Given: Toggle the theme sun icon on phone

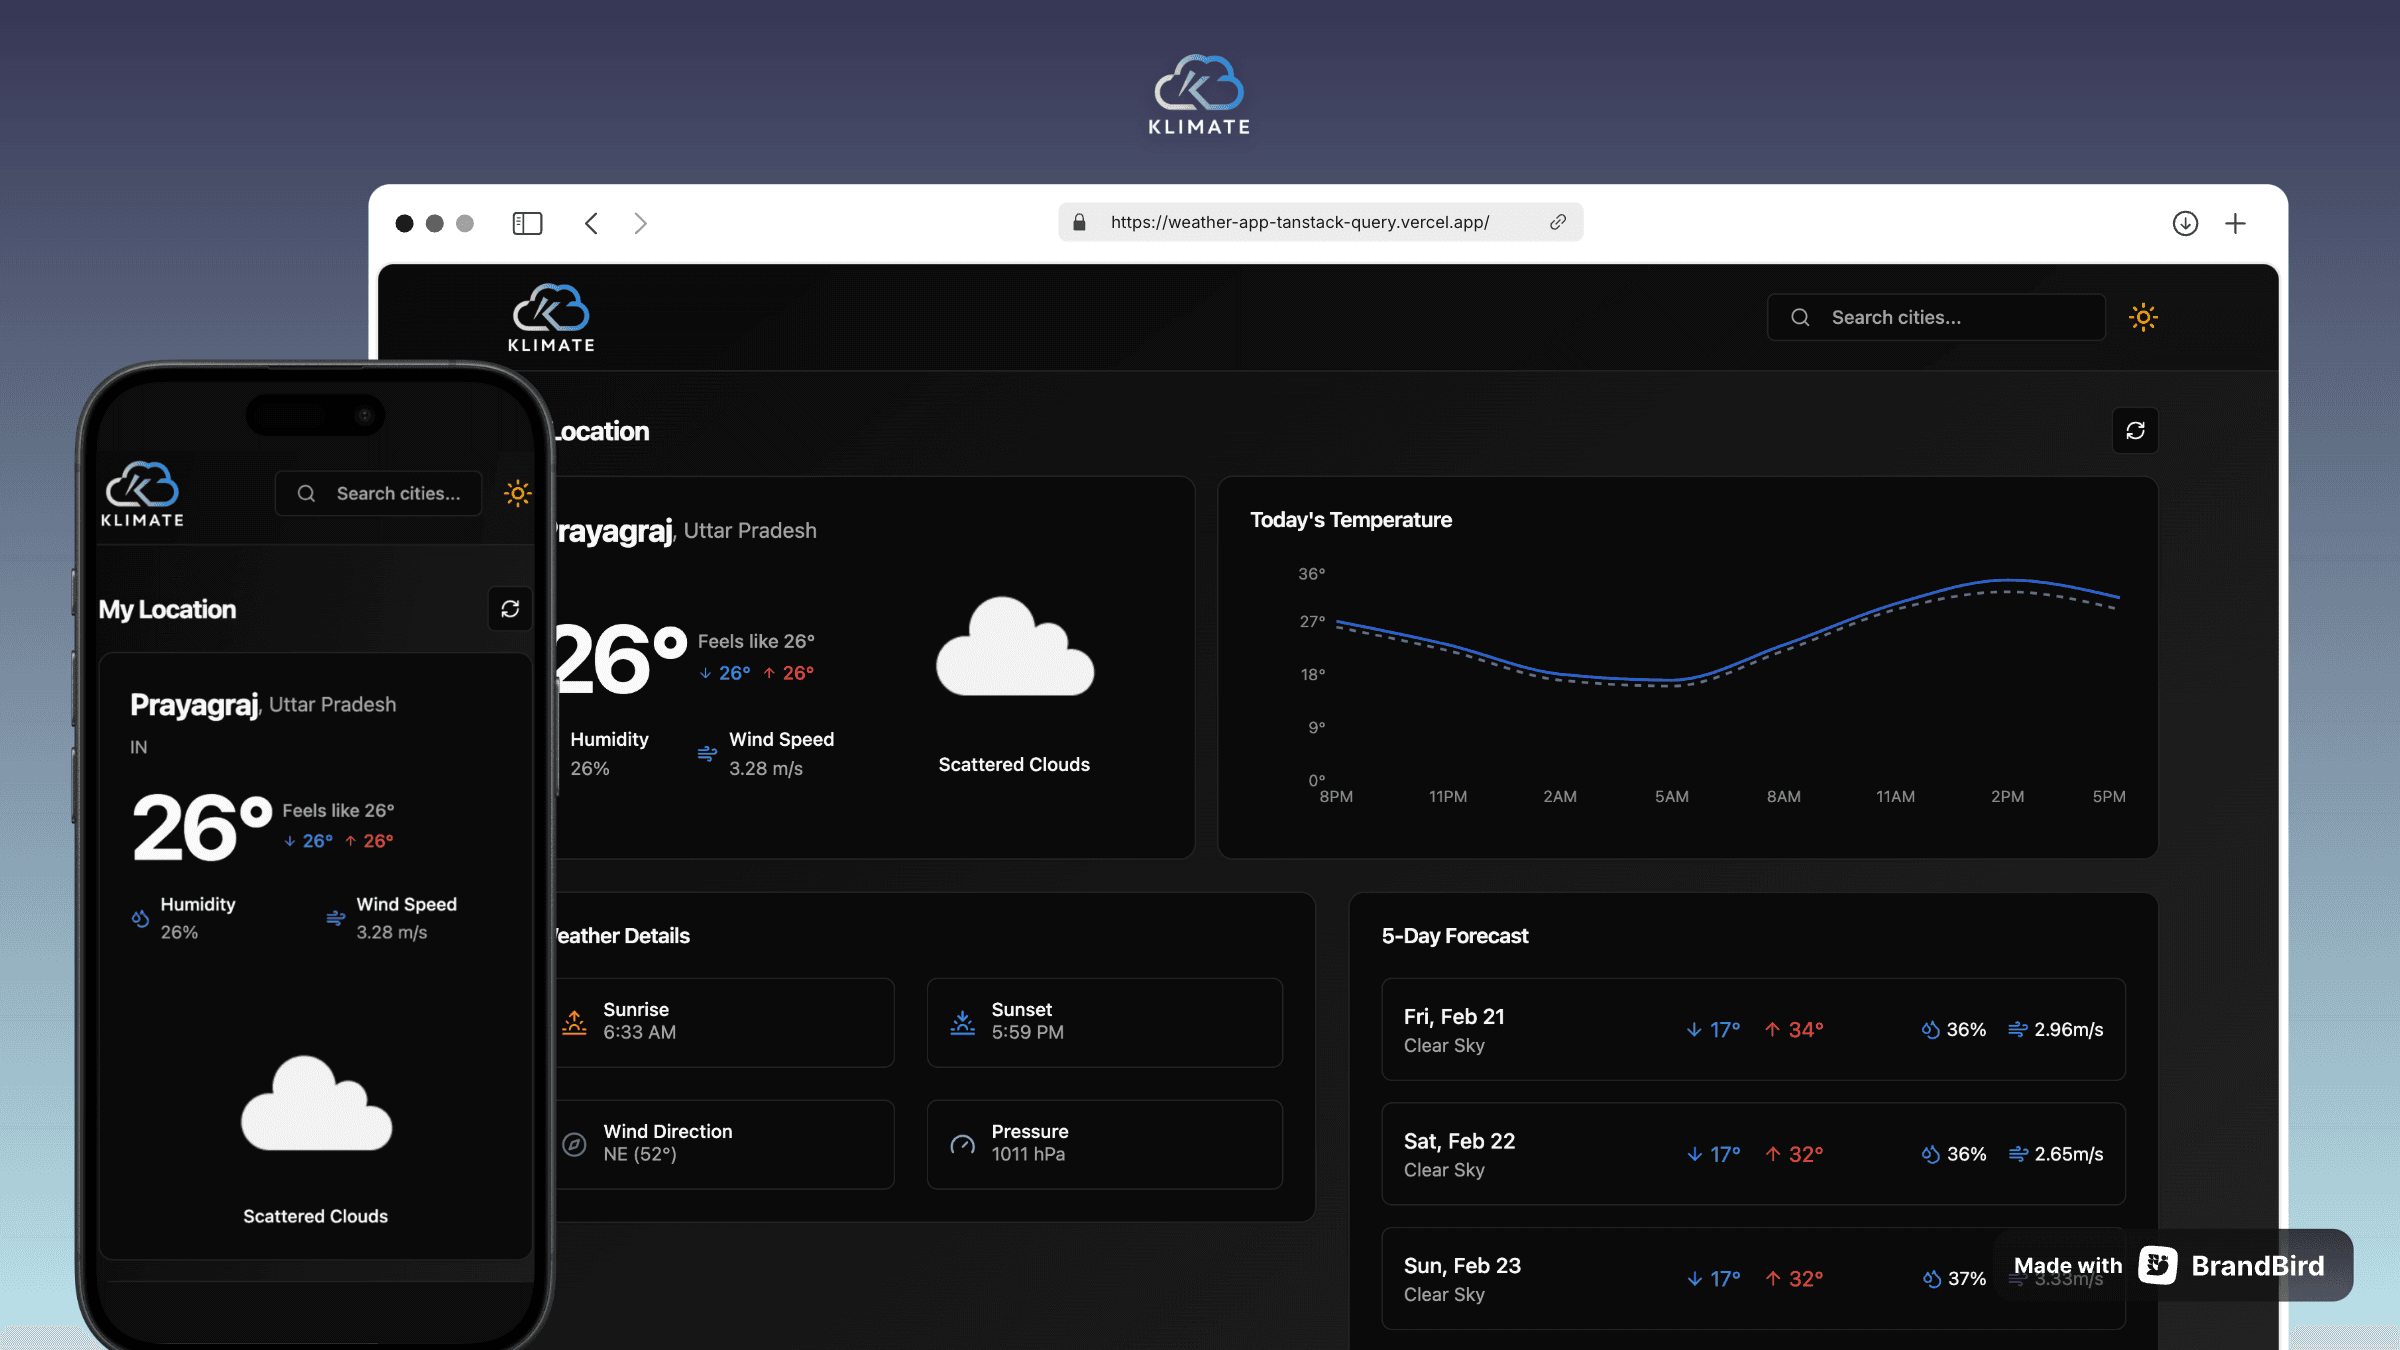Looking at the screenshot, I should tap(517, 493).
